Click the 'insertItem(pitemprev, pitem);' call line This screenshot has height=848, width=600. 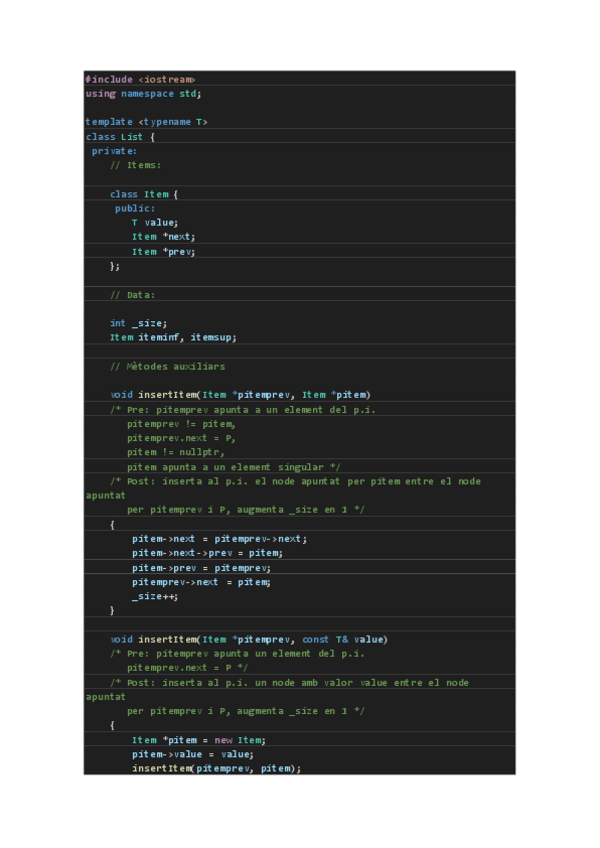[215, 768]
